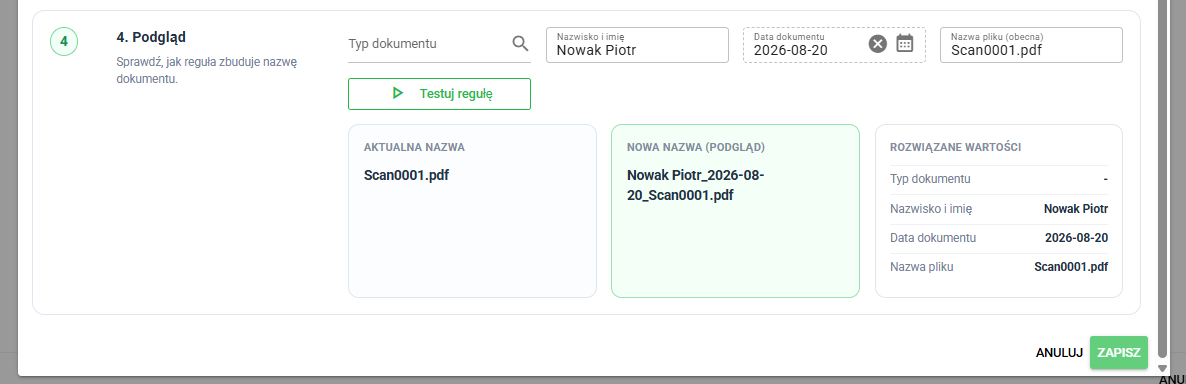Save with the ZAPISZ button
The height and width of the screenshot is (384, 1186).
click(1119, 353)
